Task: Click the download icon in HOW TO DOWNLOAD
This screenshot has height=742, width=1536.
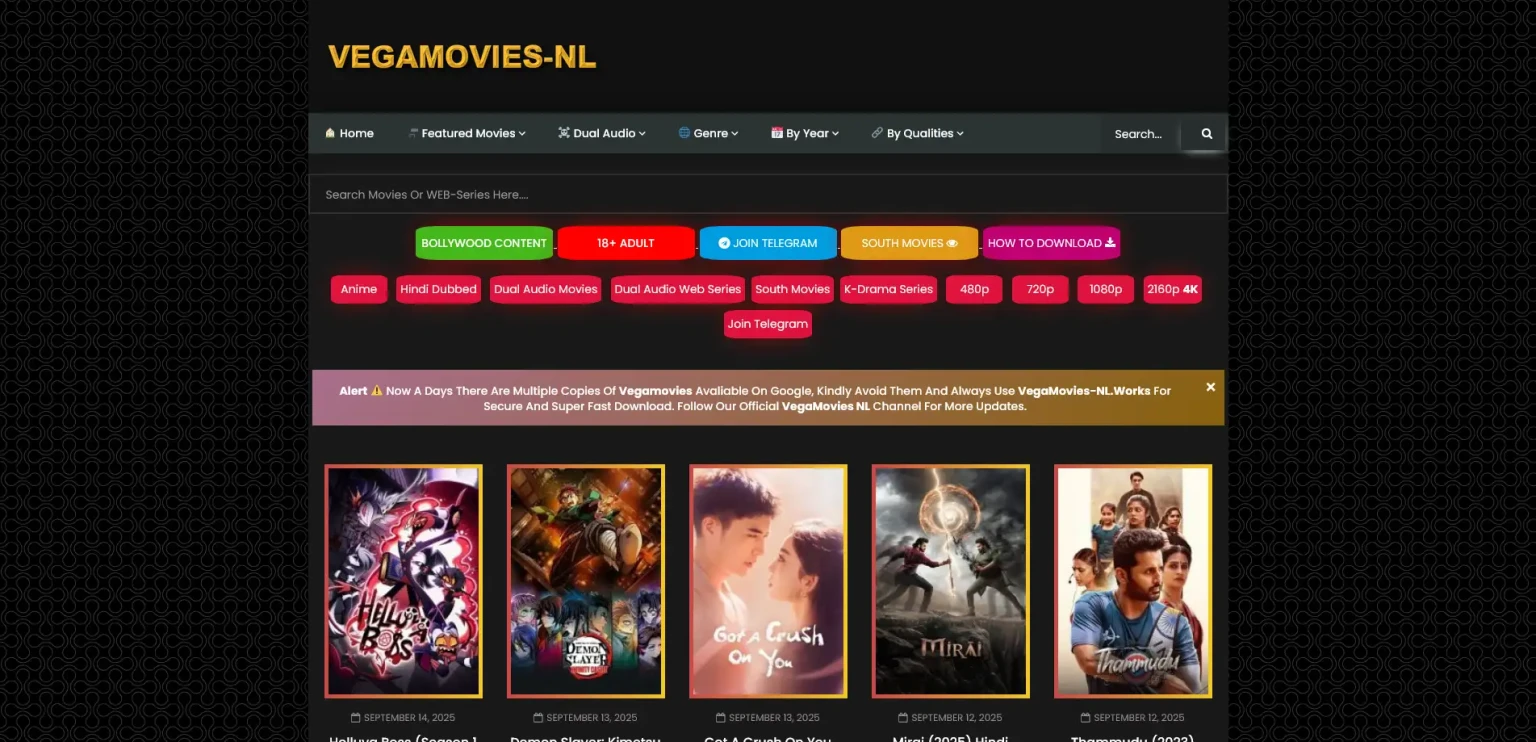Action: [x=1110, y=242]
